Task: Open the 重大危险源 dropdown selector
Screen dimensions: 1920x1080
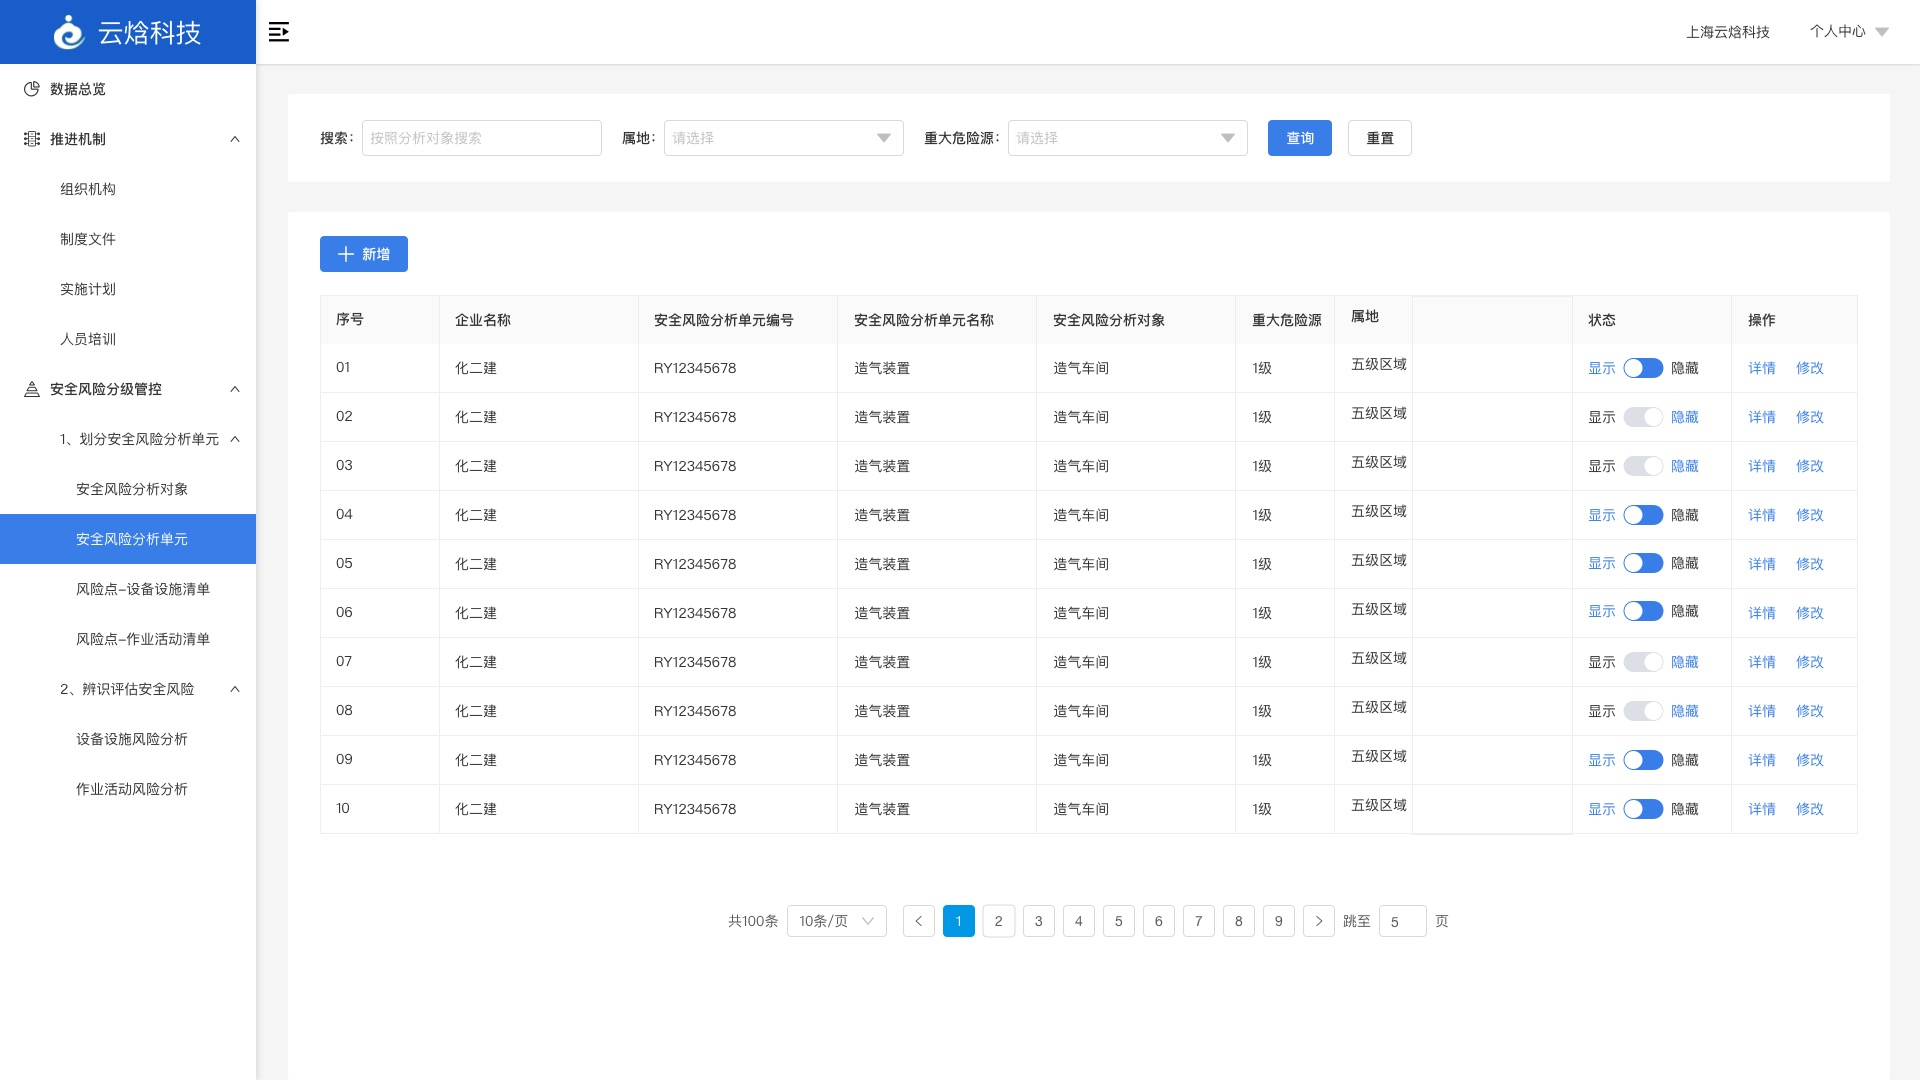Action: [x=1127, y=138]
